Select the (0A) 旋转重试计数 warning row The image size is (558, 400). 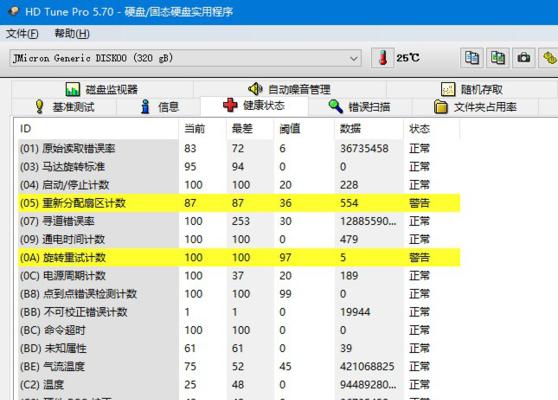pyautogui.click(x=239, y=257)
